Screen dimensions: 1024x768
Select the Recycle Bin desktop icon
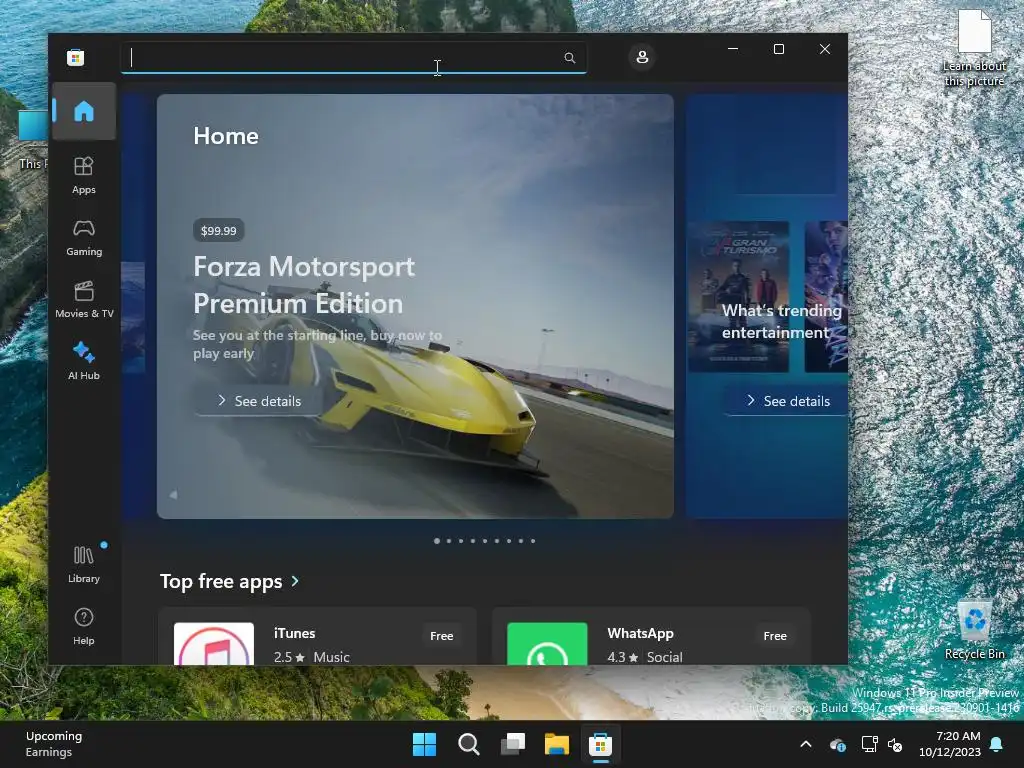point(974,630)
